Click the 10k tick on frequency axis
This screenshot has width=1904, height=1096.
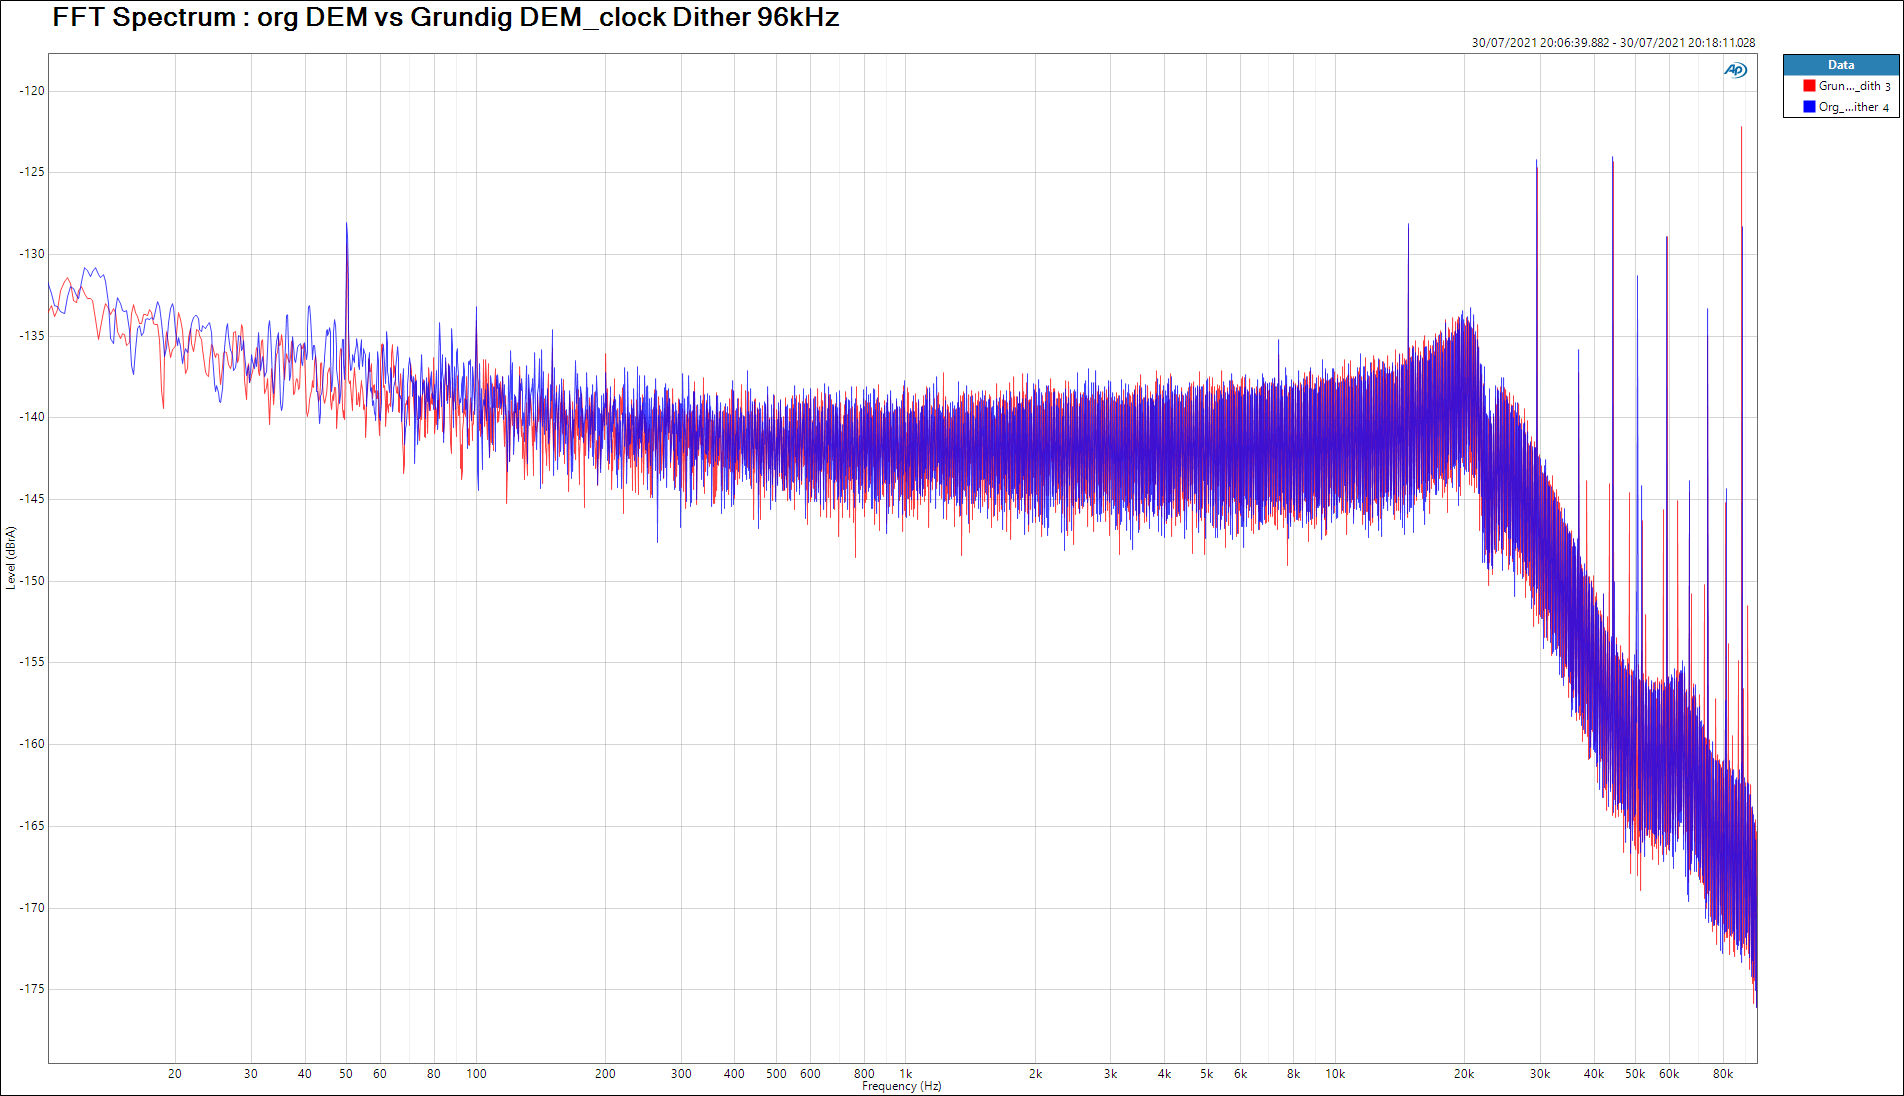coord(1335,1074)
